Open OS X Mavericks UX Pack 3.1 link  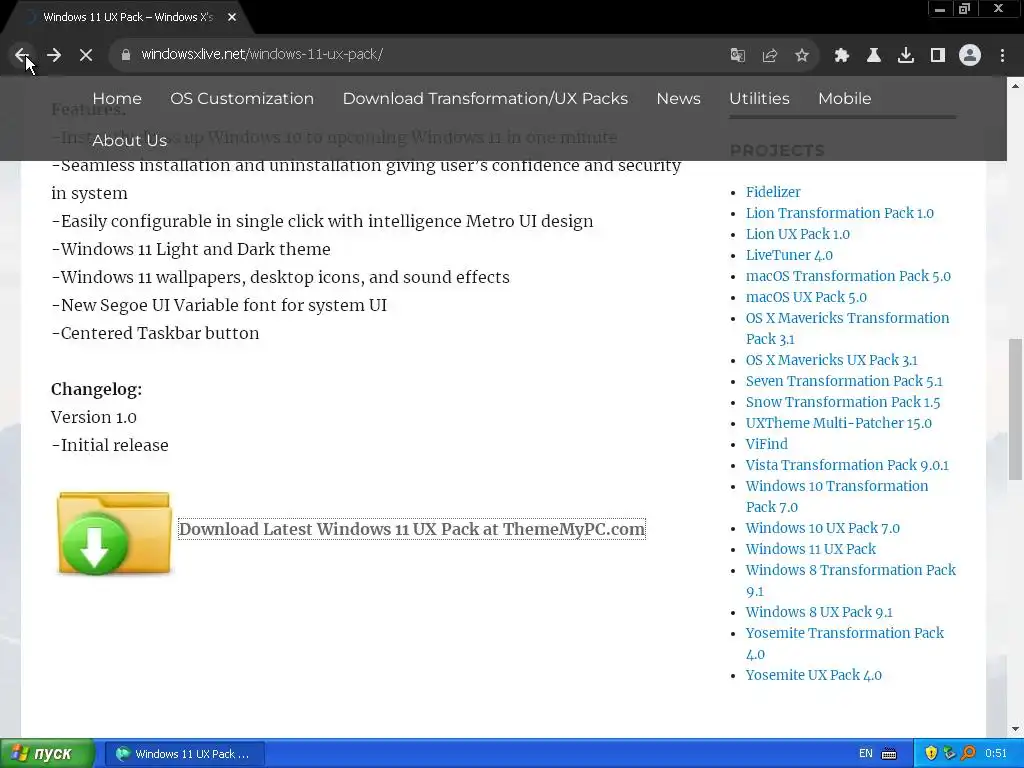click(x=832, y=360)
